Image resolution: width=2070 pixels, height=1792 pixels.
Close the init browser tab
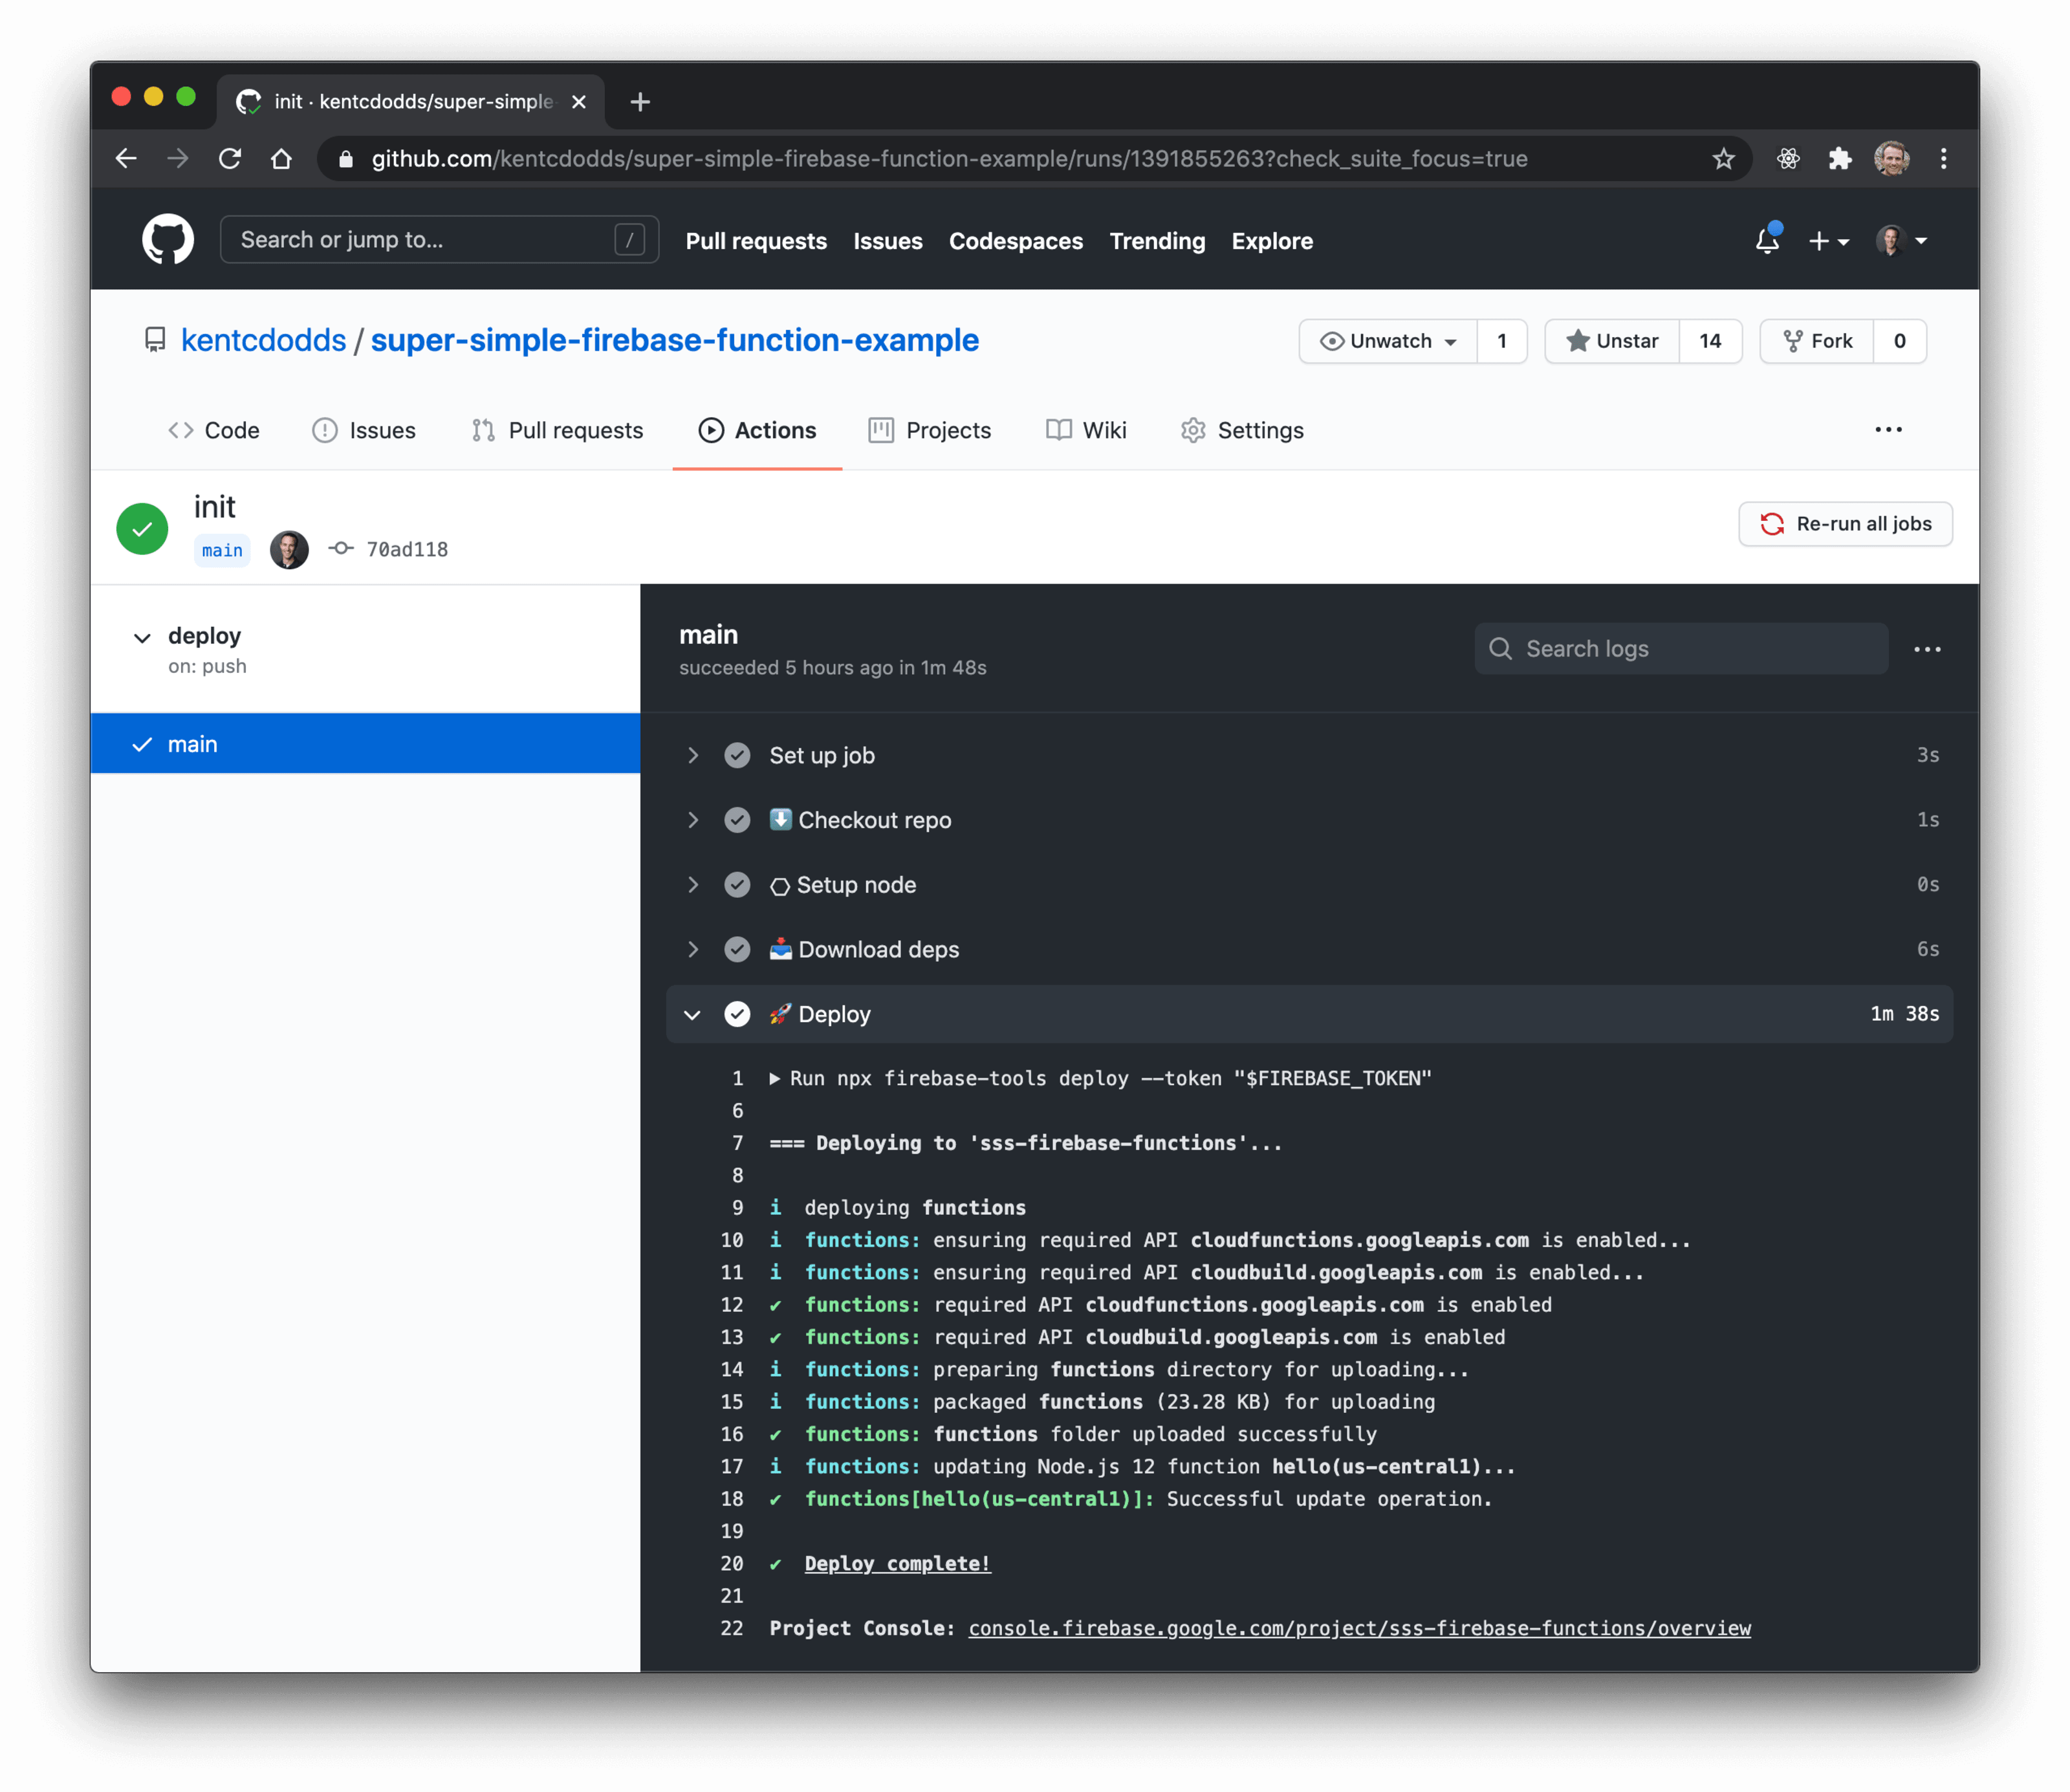[578, 102]
